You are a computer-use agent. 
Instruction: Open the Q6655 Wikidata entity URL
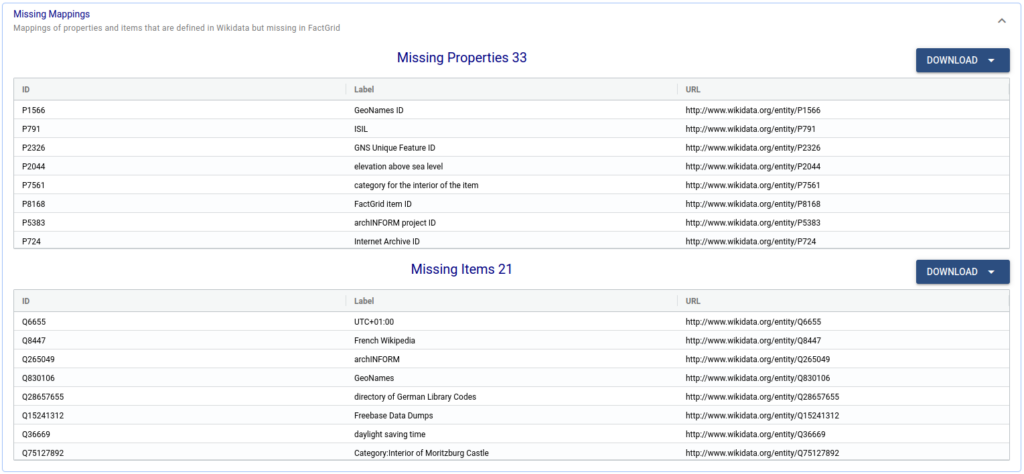pyautogui.click(x=758, y=322)
